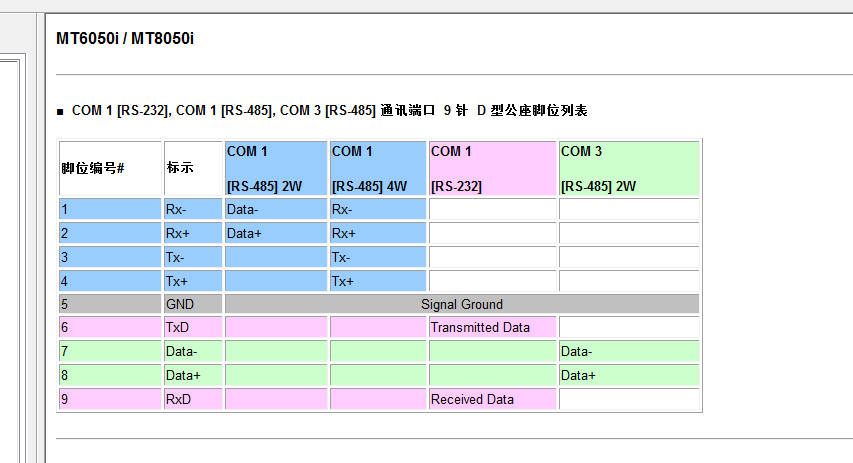Viewport: 853px width, 463px height.
Task: Click the 脚位编号# header cell
Action: point(110,168)
